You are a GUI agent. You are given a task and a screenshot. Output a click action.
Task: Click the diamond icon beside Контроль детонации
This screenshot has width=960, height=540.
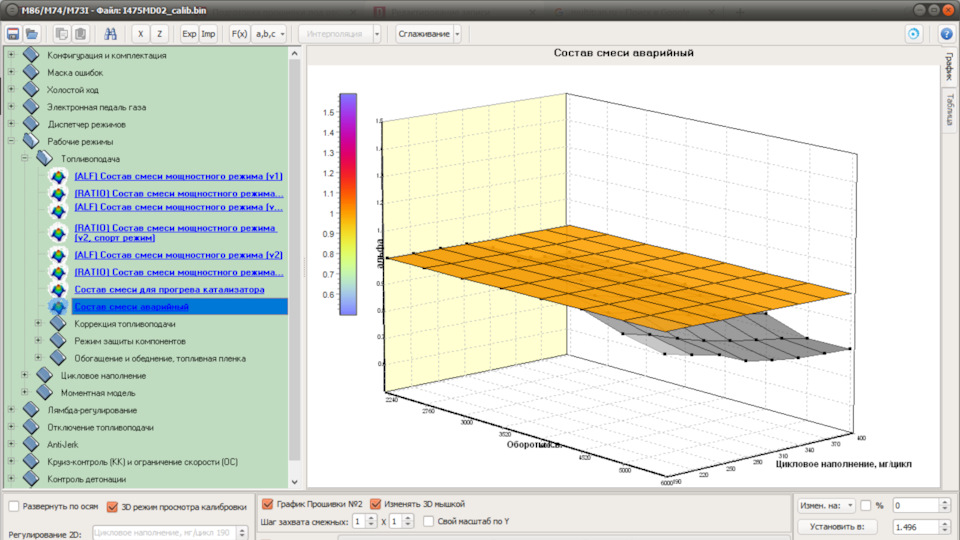tap(31, 479)
